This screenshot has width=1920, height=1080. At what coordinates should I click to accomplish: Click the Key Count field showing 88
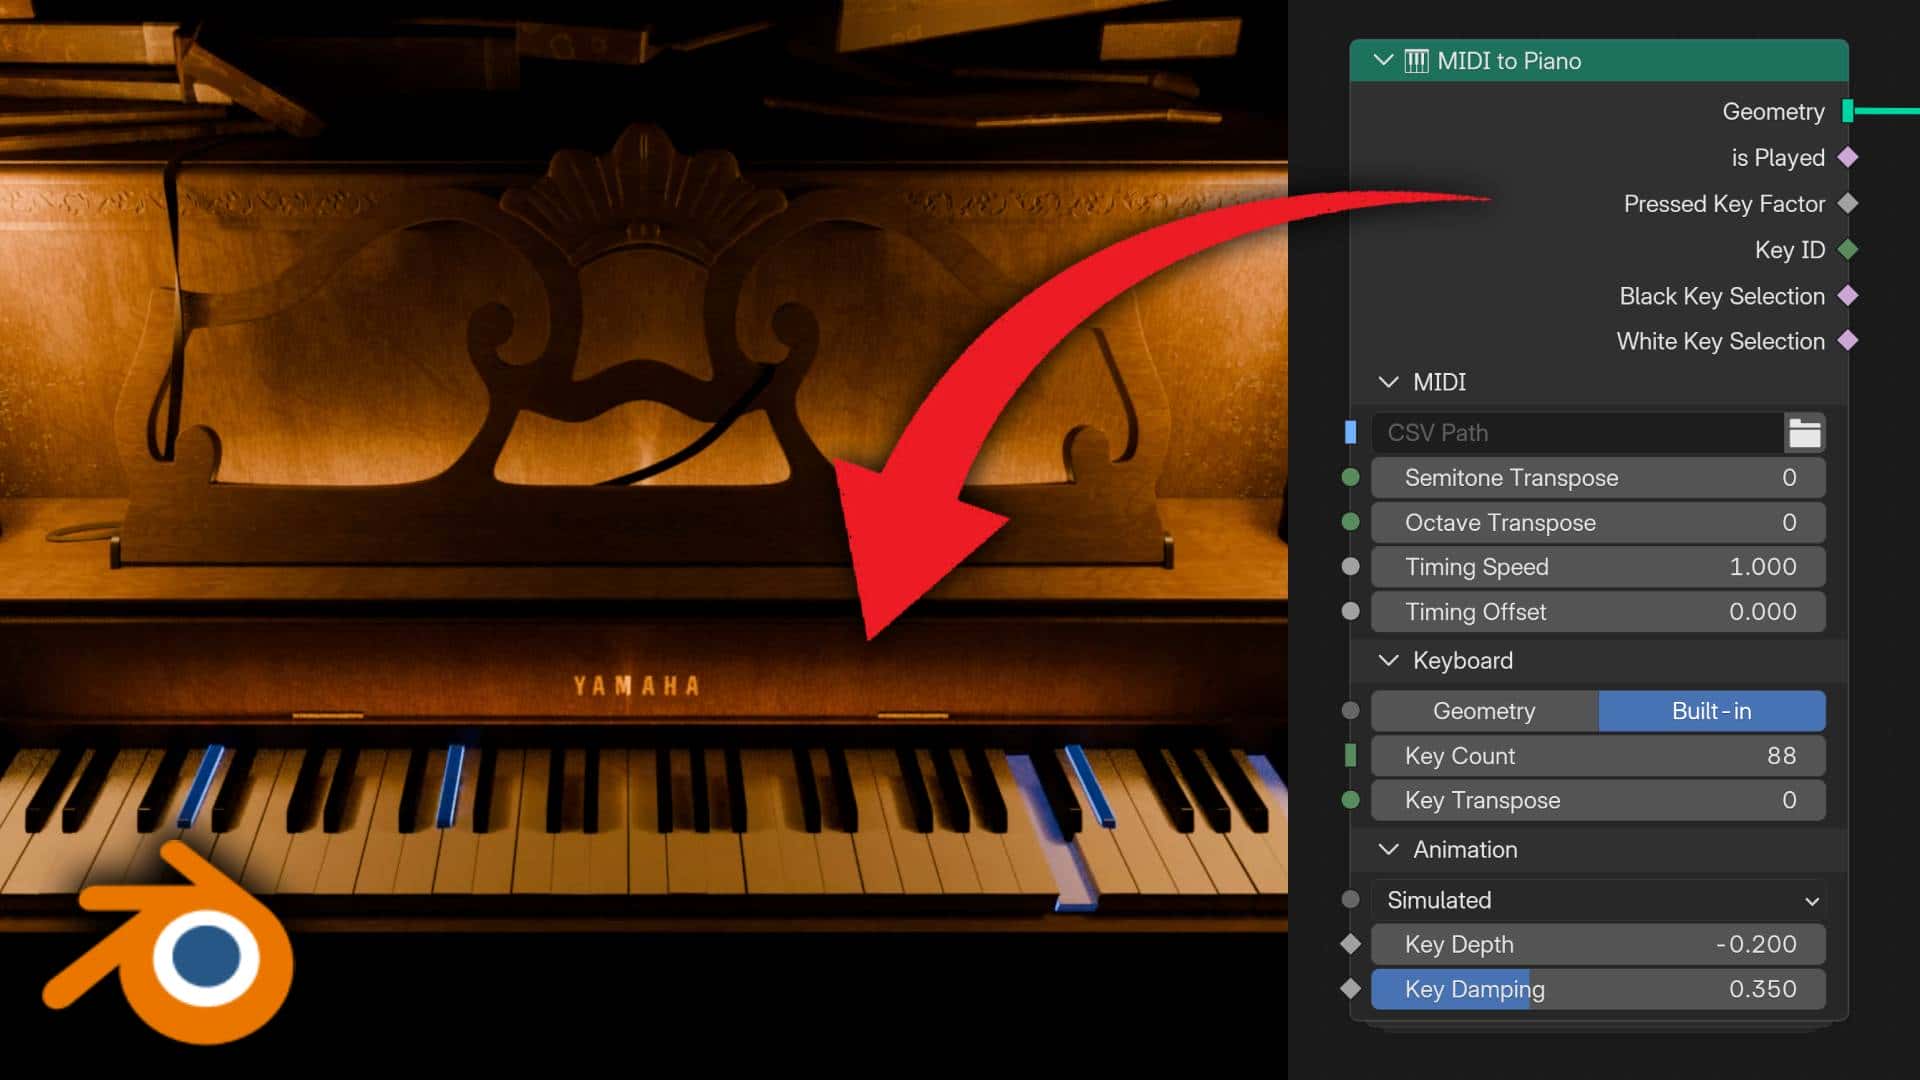click(1597, 756)
